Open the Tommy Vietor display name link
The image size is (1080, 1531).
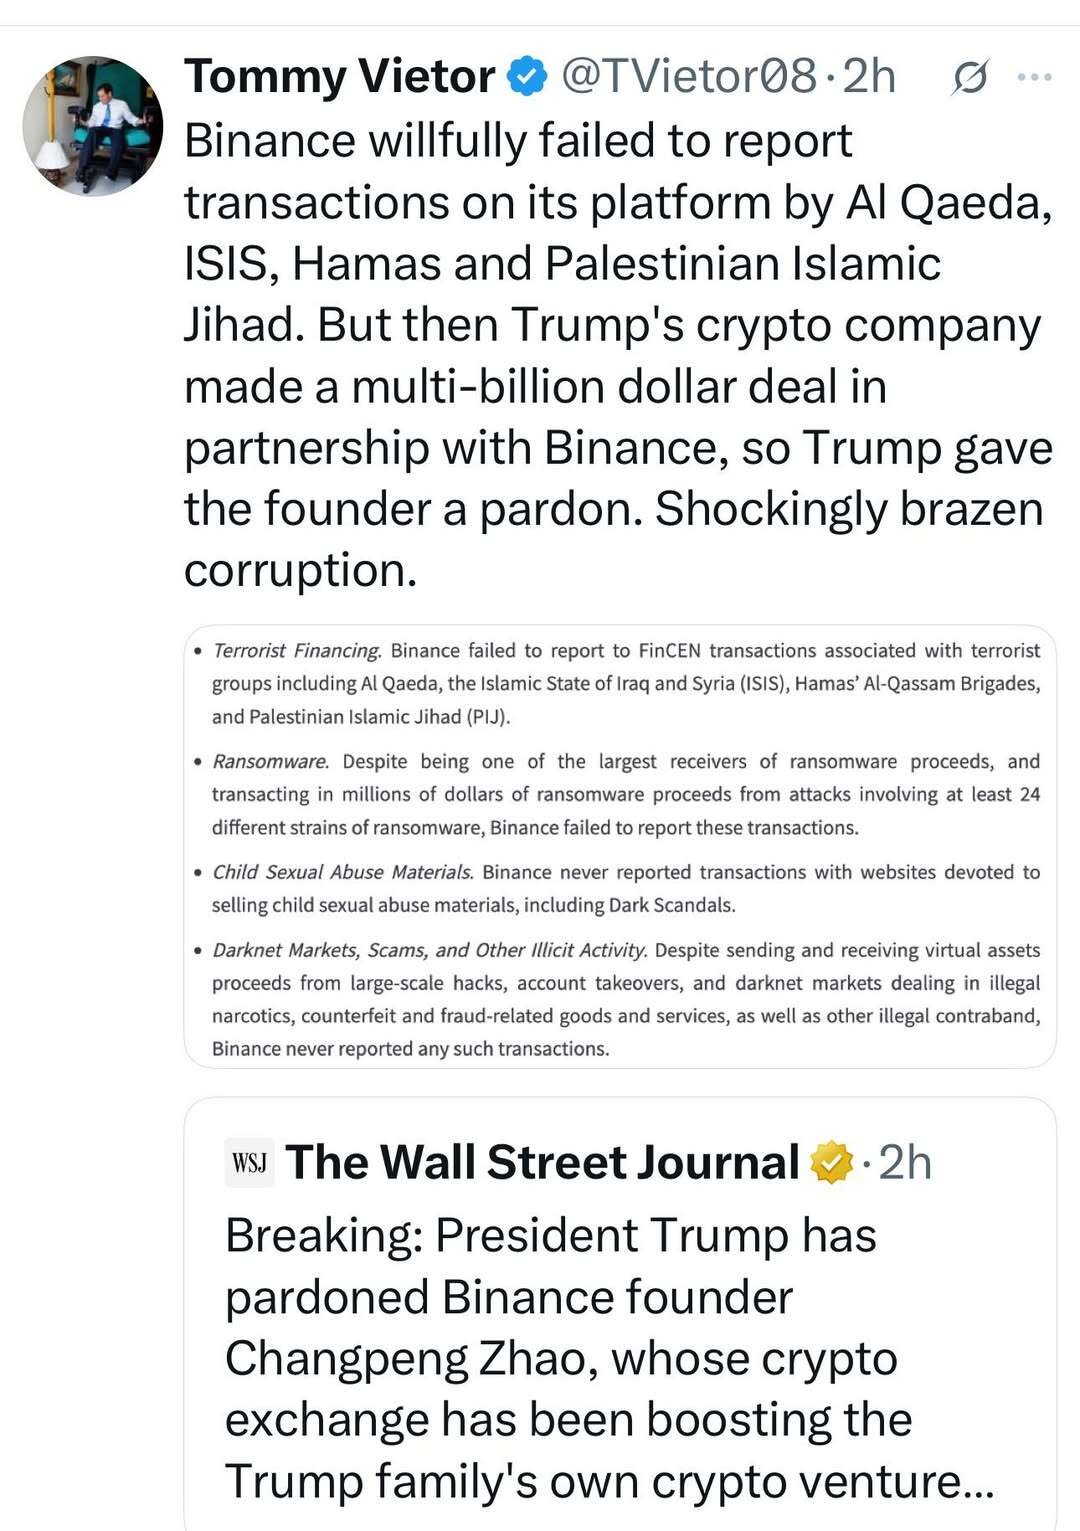(x=340, y=77)
